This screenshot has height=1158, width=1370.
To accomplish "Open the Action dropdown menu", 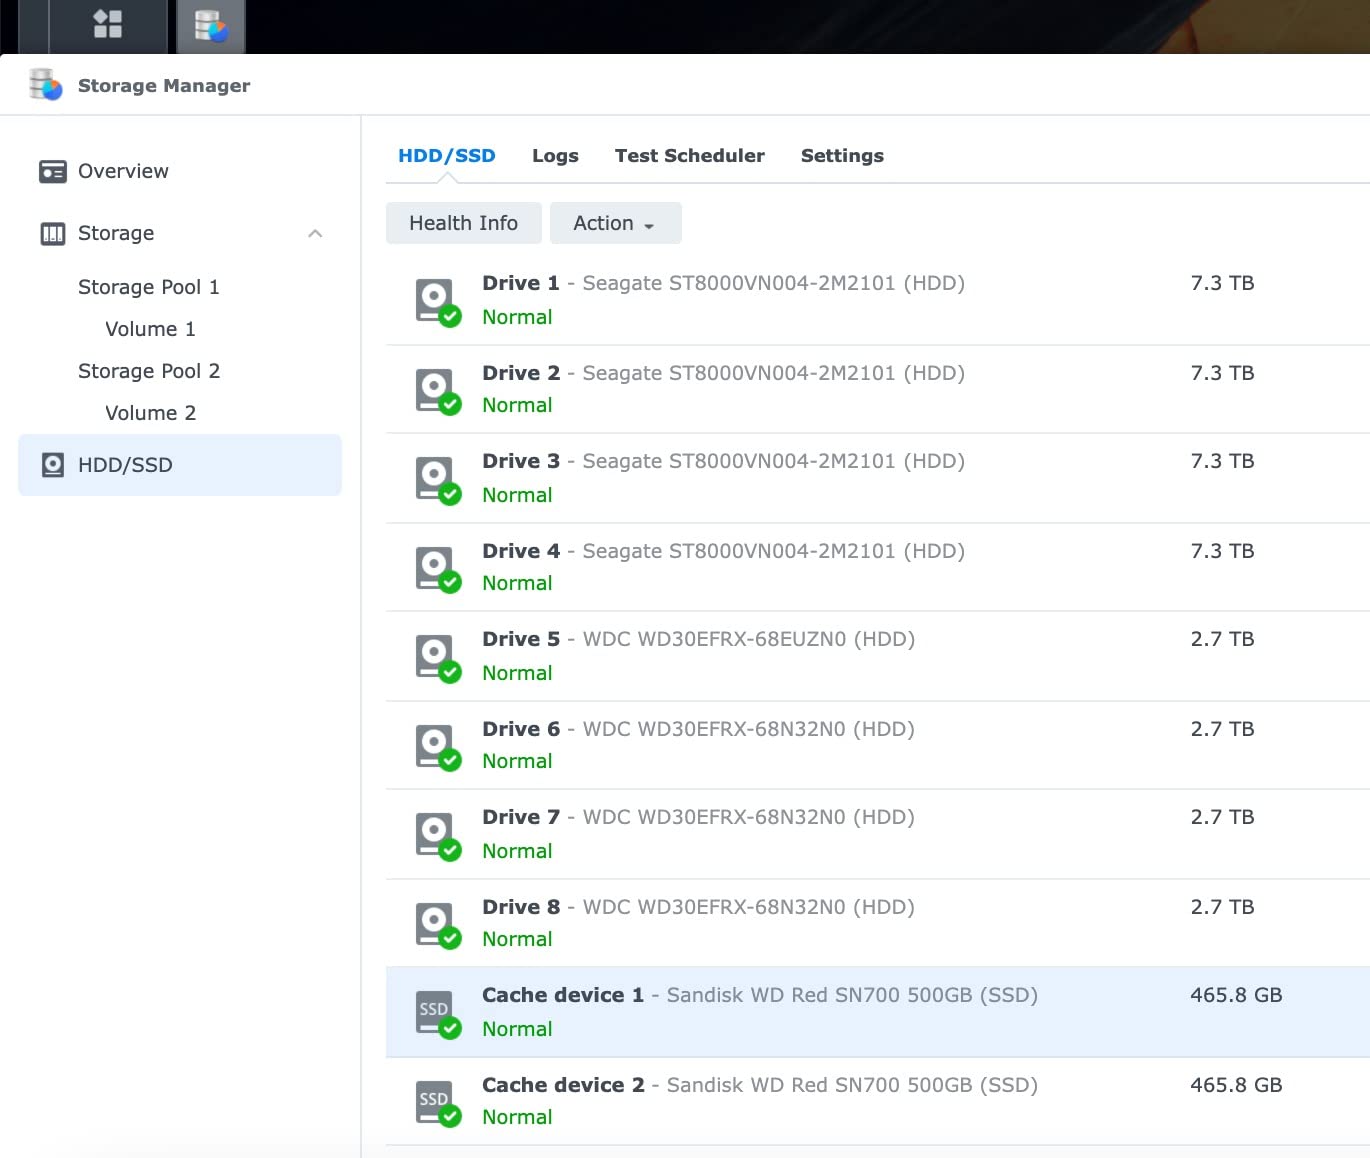I will point(615,223).
